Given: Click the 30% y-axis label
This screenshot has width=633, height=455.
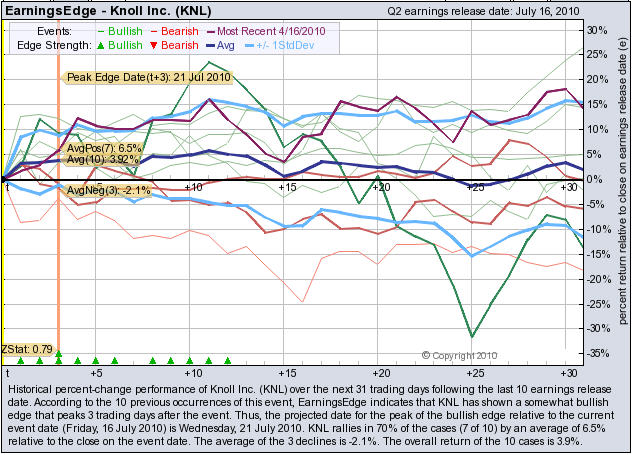Looking at the screenshot, I should tap(597, 31).
